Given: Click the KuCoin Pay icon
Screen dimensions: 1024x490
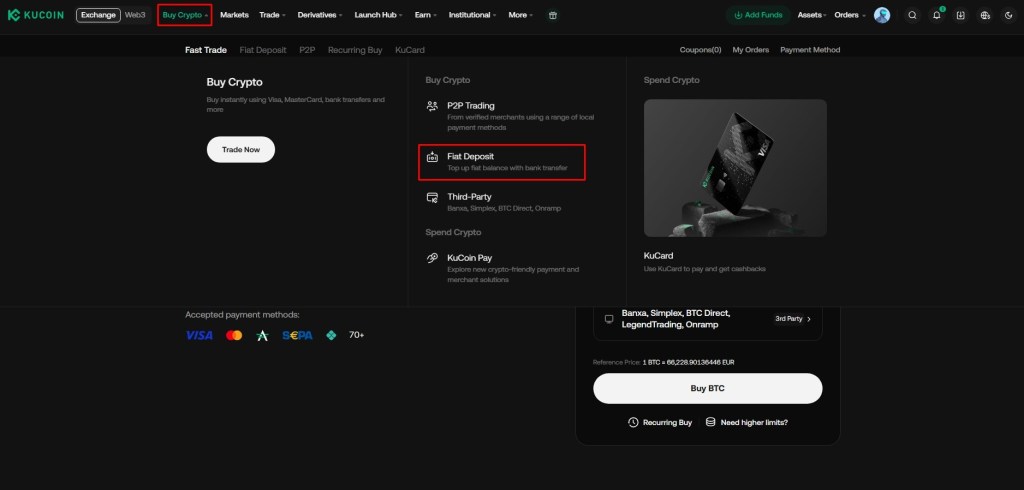Looking at the screenshot, I should (432, 258).
